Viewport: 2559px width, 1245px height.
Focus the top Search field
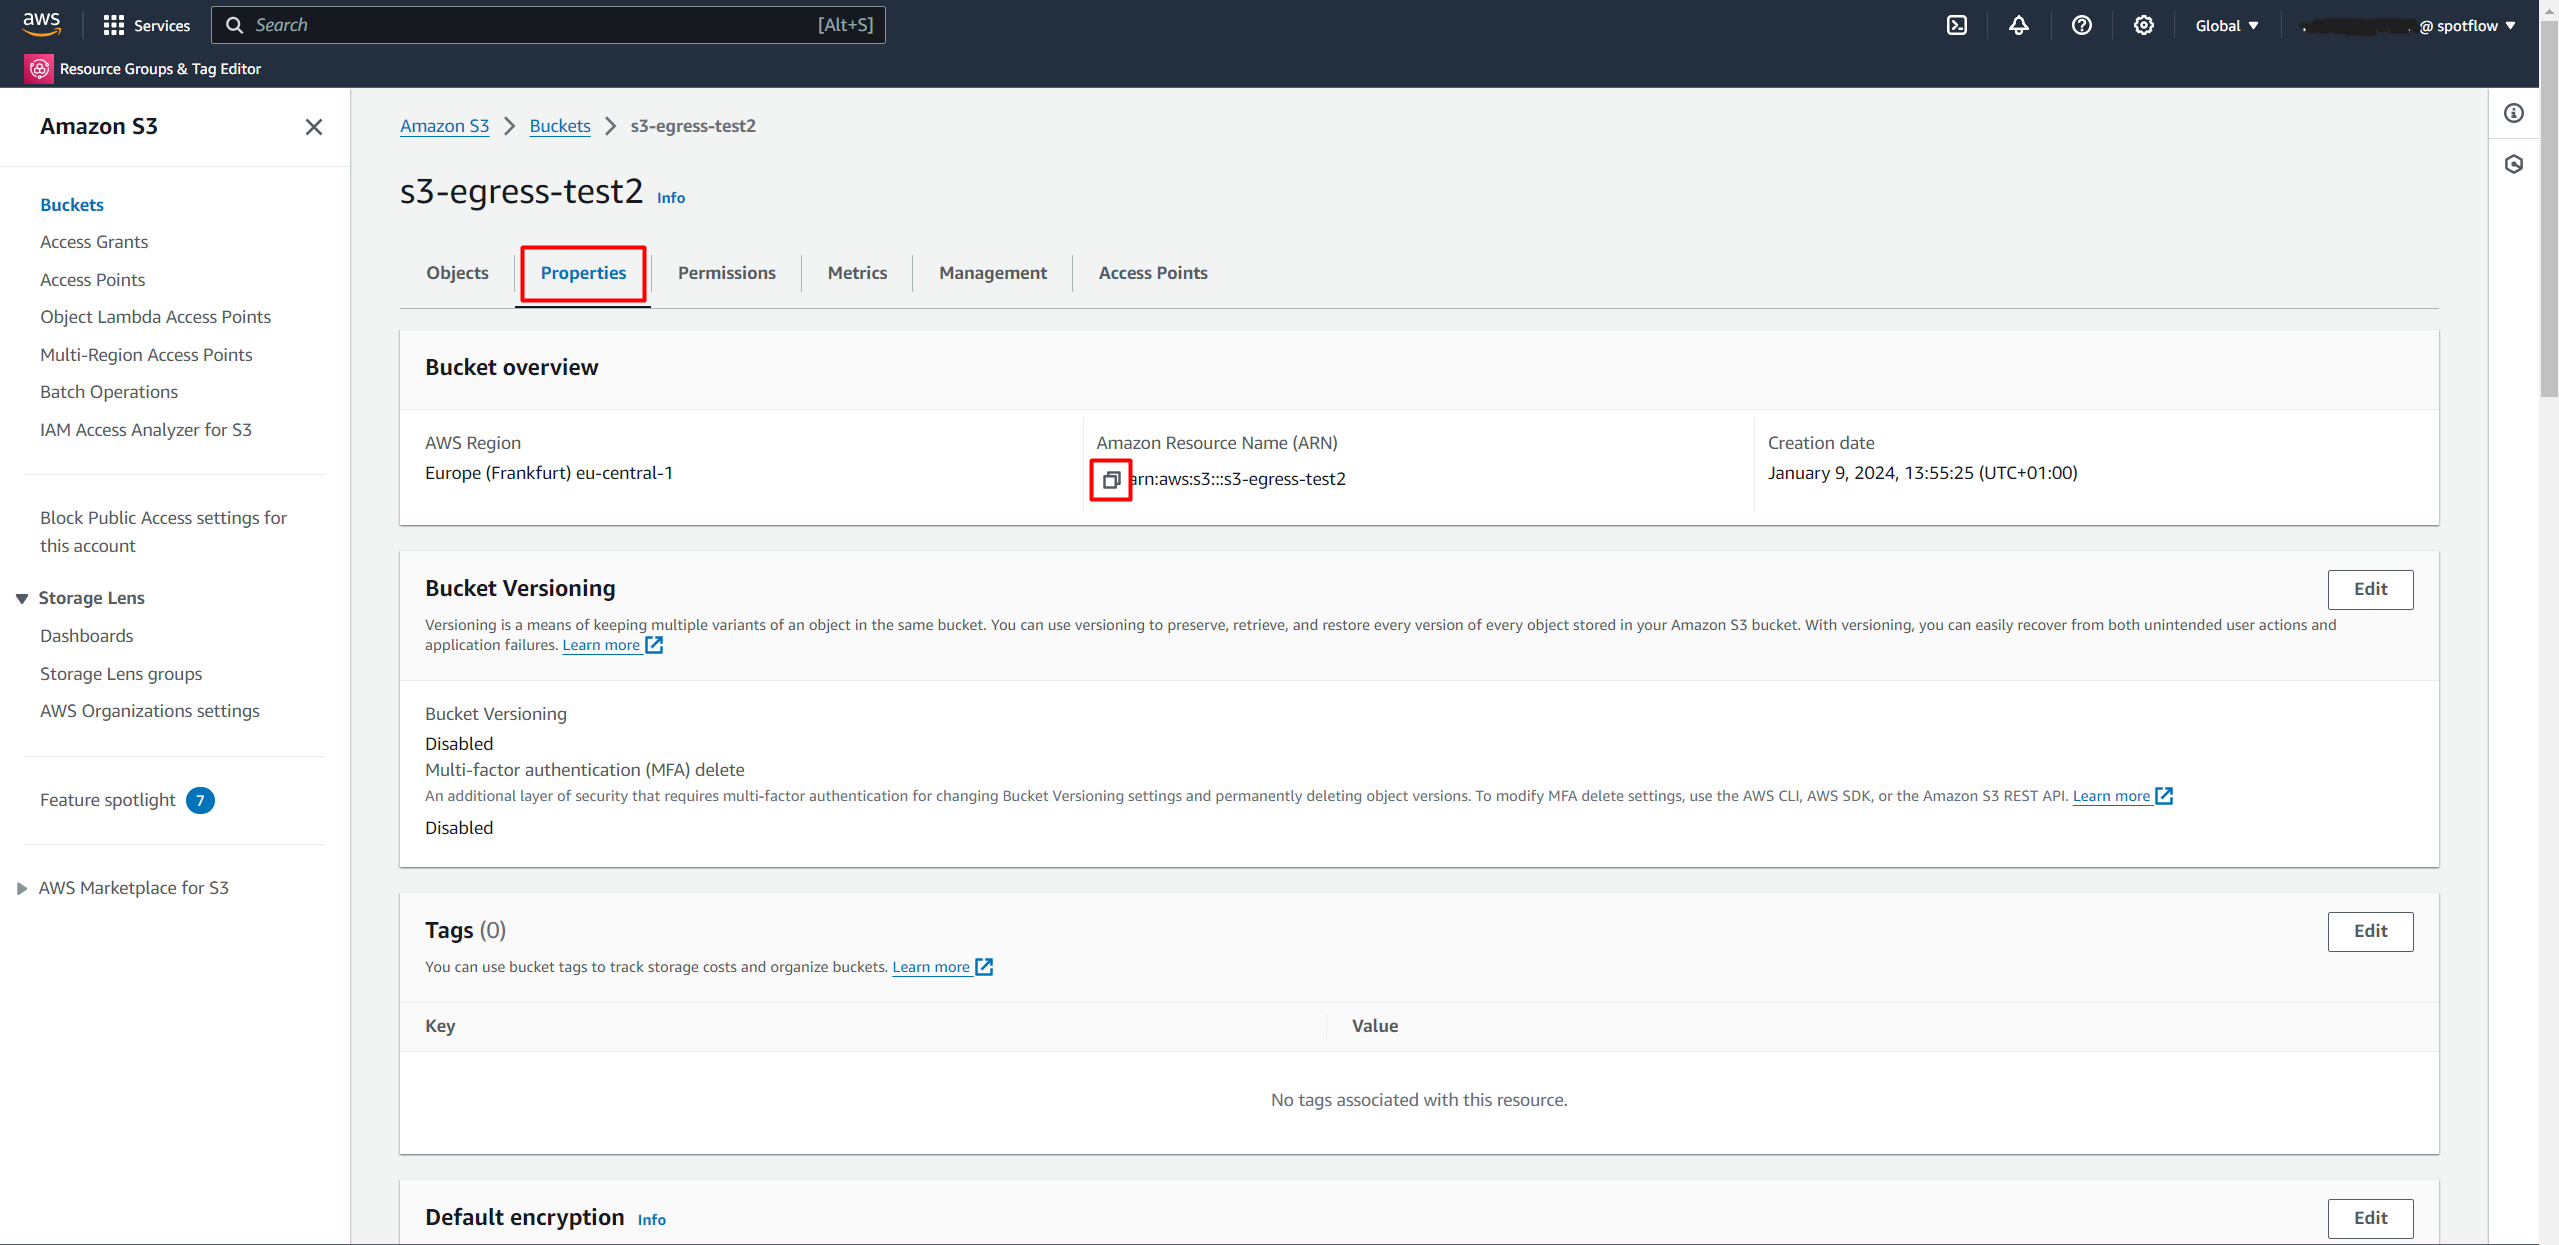pos(548,25)
